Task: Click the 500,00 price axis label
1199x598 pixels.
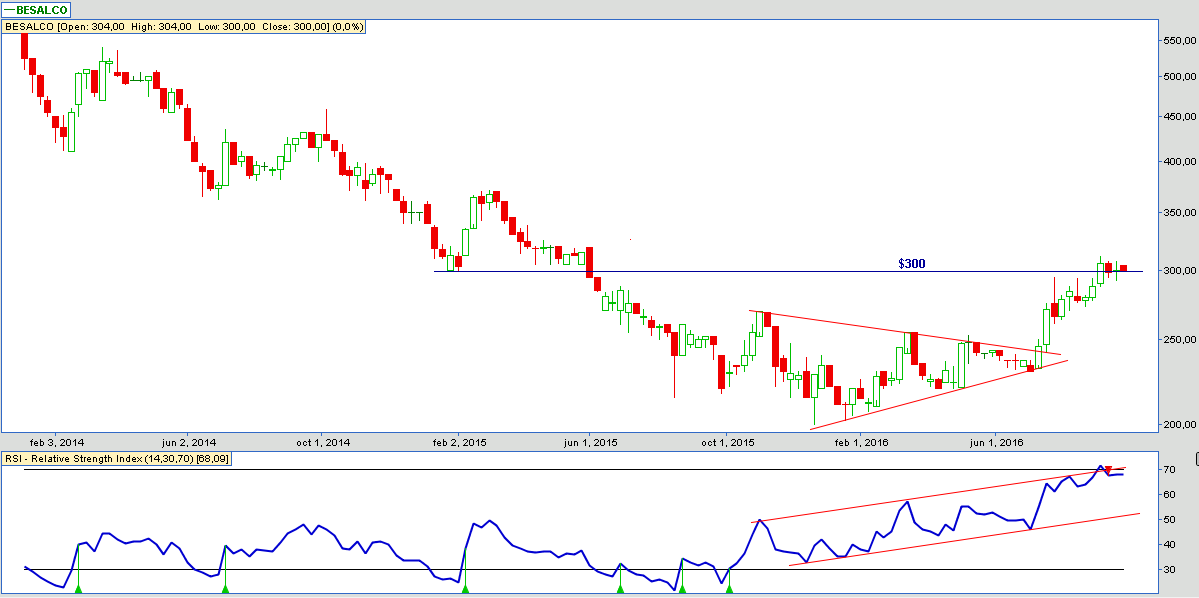Action: 1180,76
